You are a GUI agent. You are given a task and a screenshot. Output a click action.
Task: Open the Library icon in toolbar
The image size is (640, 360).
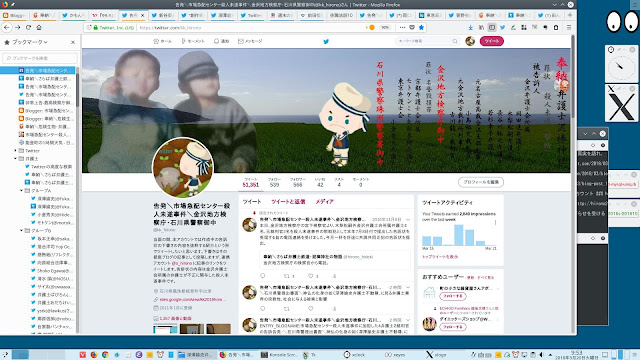tap(481, 27)
